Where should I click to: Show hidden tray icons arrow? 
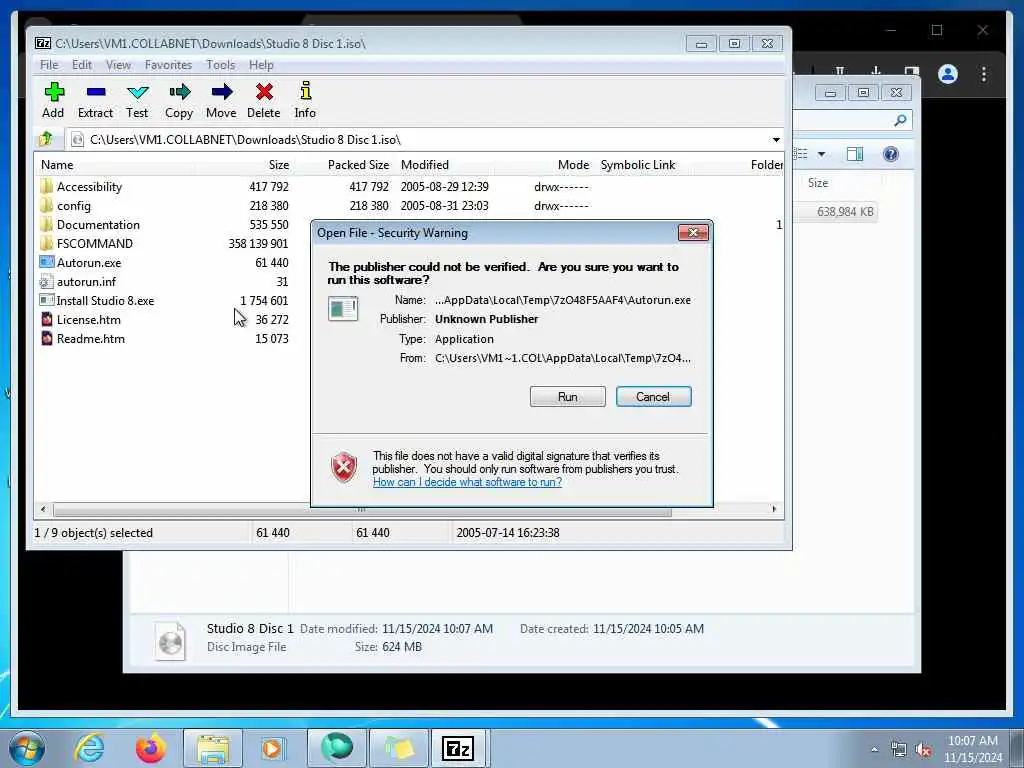[874, 749]
